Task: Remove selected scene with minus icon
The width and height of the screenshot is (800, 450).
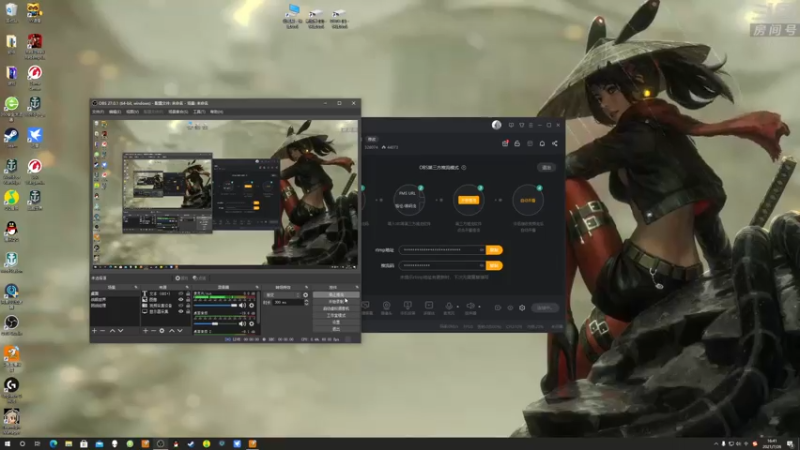Action: 102,331
